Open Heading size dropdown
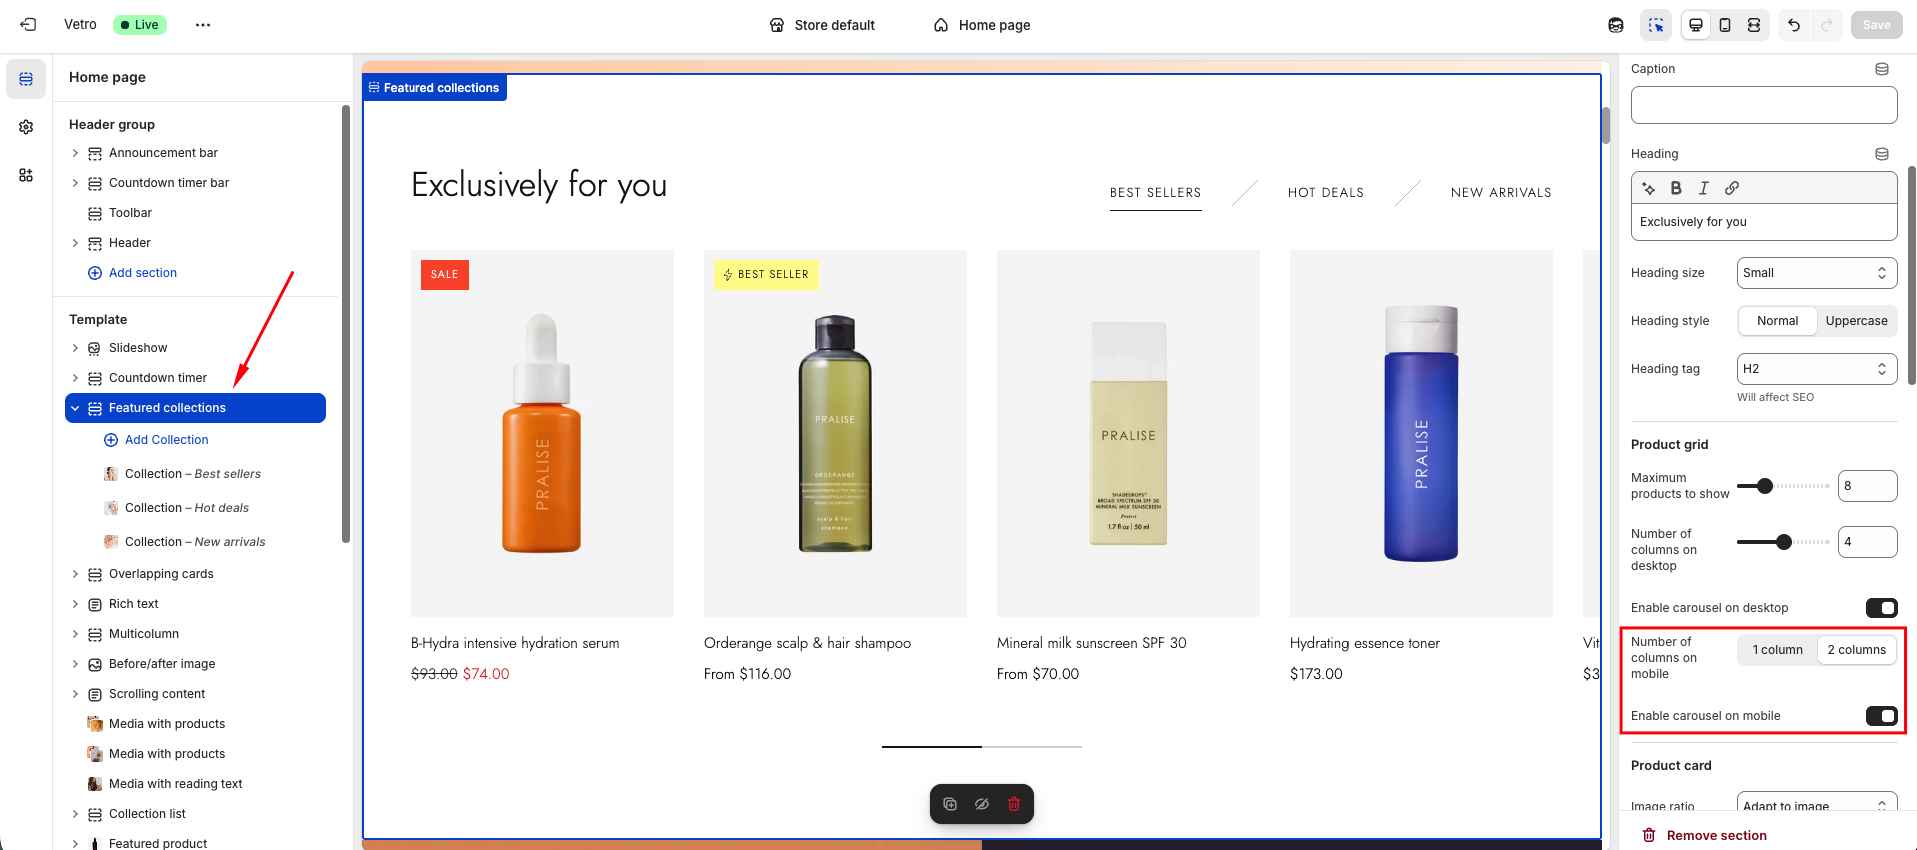Viewport: 1917px width, 850px height. pos(1816,273)
